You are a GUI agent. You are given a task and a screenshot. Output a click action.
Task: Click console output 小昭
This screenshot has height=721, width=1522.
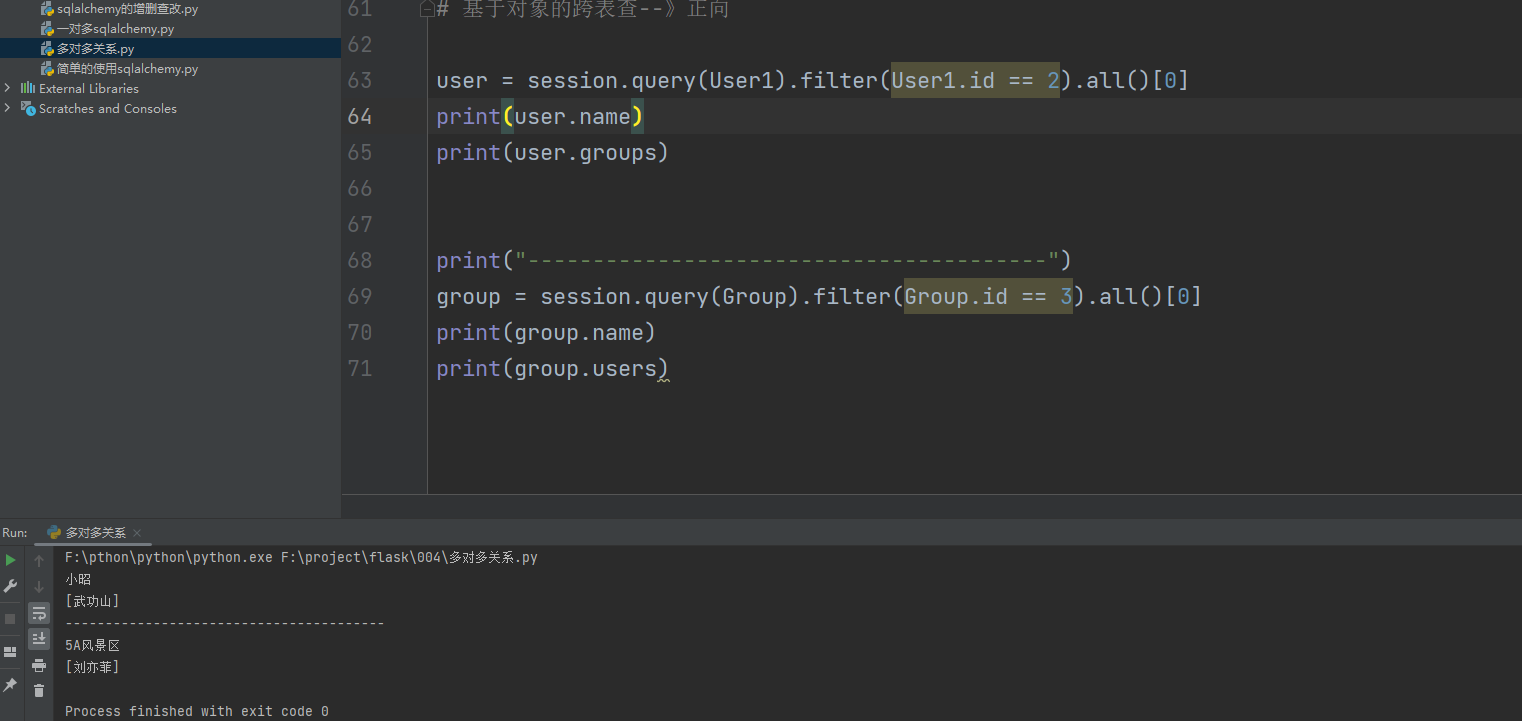pyautogui.click(x=78, y=579)
